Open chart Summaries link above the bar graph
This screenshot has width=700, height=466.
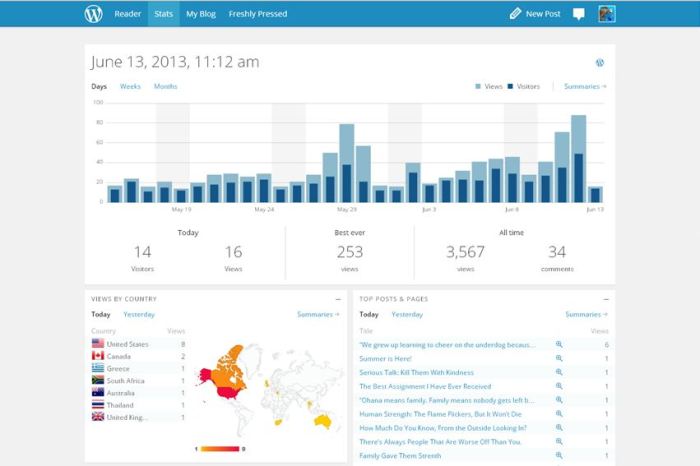(x=585, y=87)
